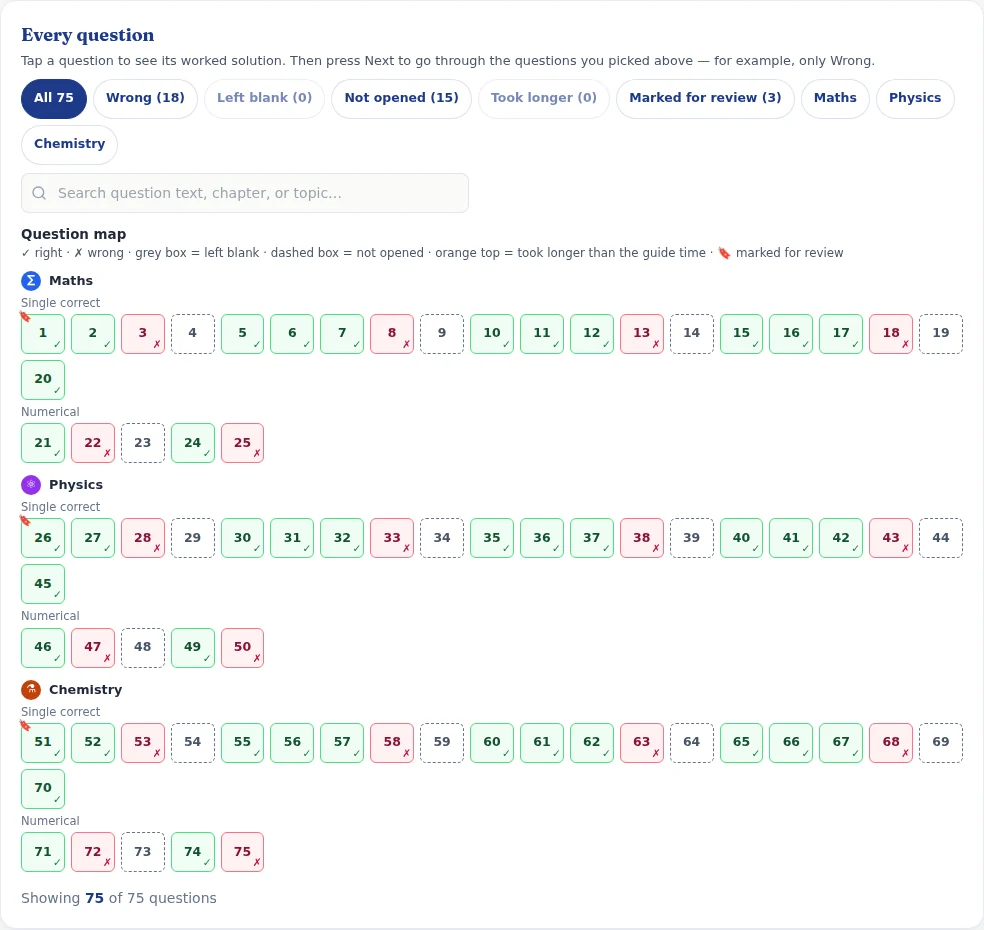Select the Maths filter chip
This screenshot has height=930, width=984.
(835, 99)
